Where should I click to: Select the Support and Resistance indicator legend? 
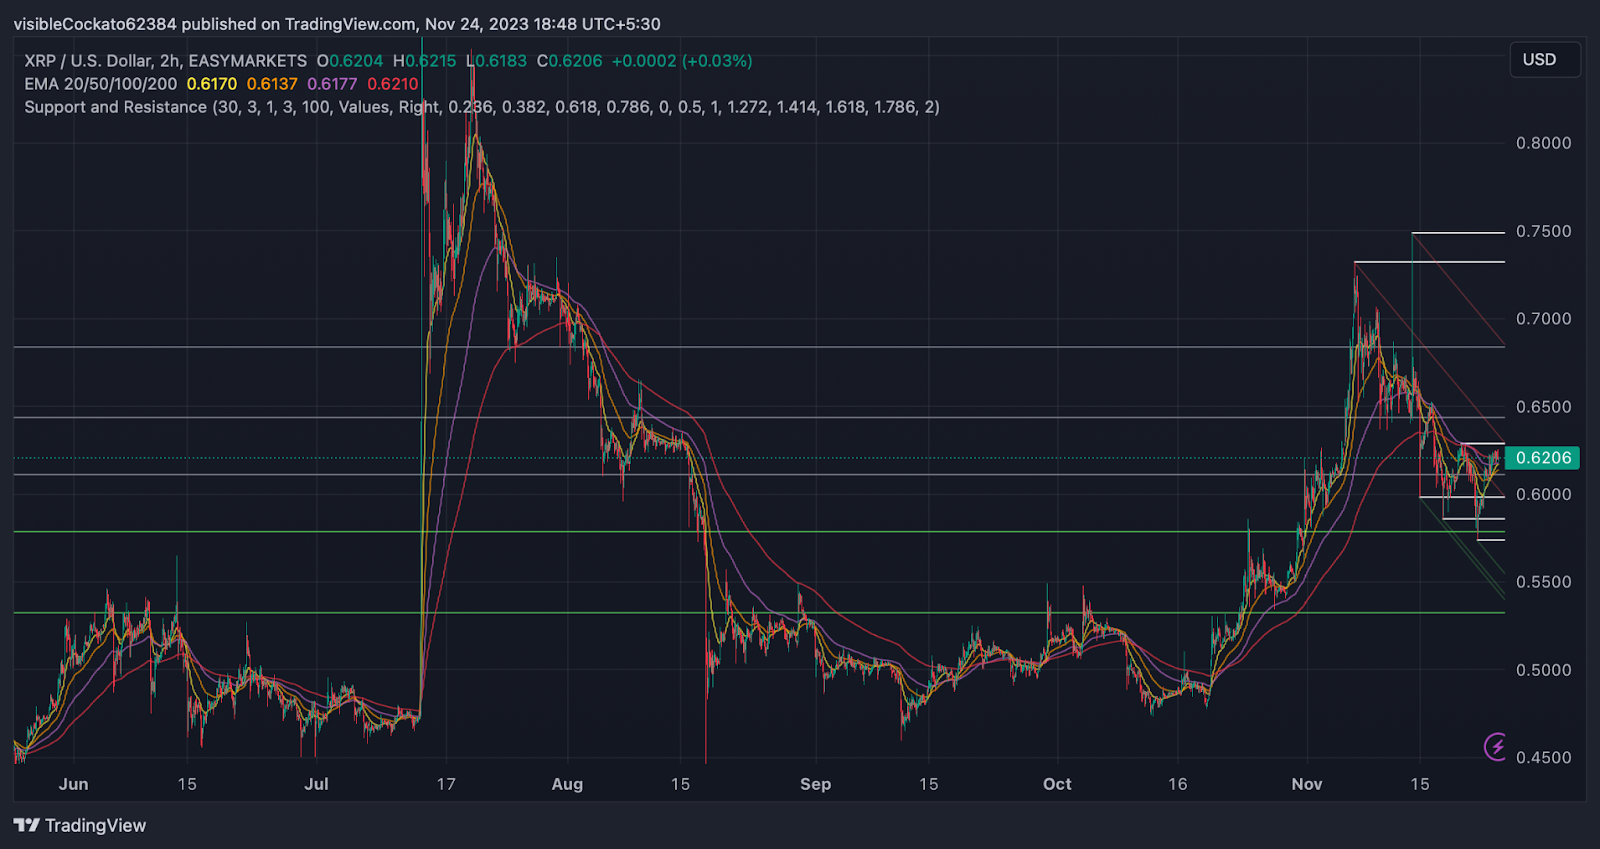click(482, 107)
